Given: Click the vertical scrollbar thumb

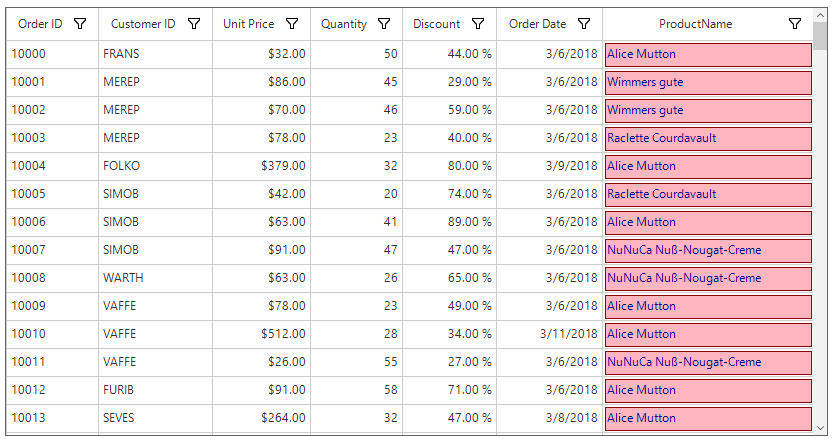Looking at the screenshot, I should [x=820, y=36].
